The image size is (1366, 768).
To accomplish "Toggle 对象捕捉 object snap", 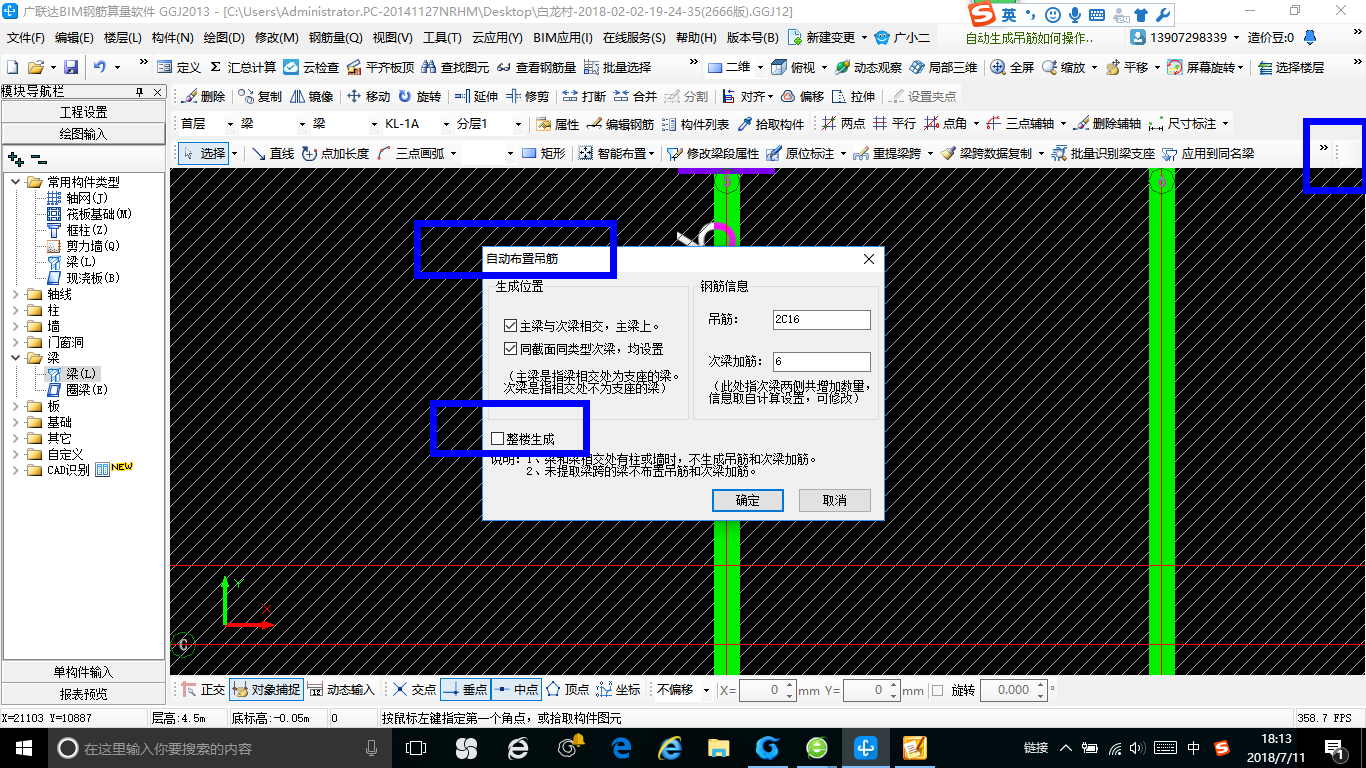I will point(266,690).
